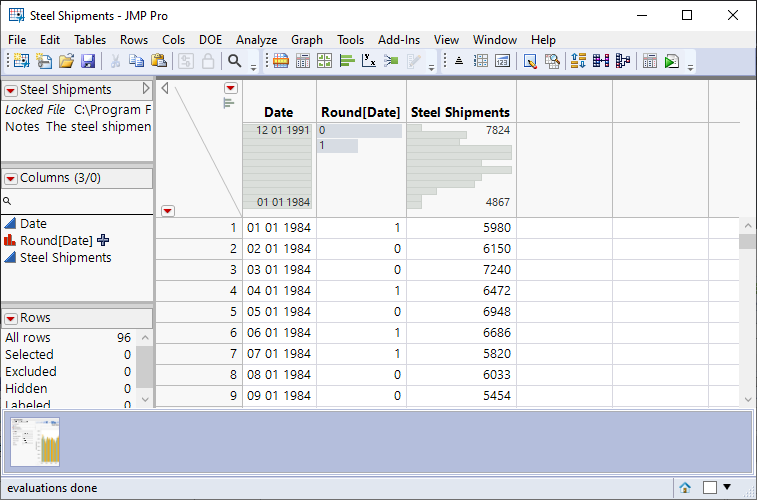Screen dimensions: 757x500
Task: Collapse the side panels with the left-pointing triangle
Action: point(165,88)
